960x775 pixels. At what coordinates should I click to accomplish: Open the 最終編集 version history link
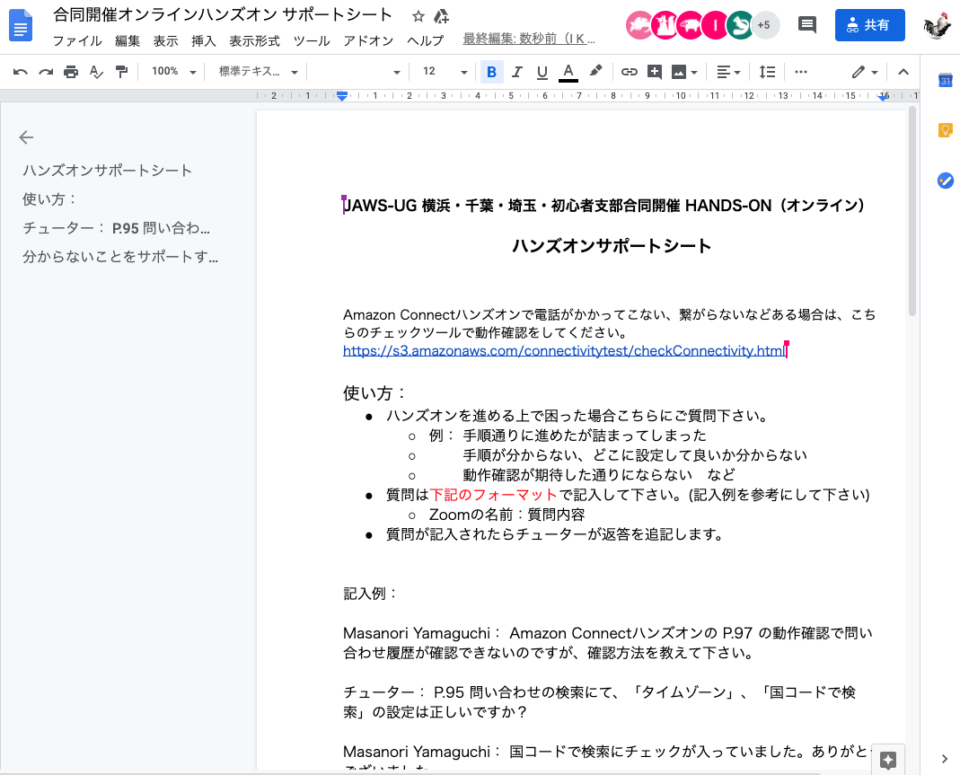(528, 39)
